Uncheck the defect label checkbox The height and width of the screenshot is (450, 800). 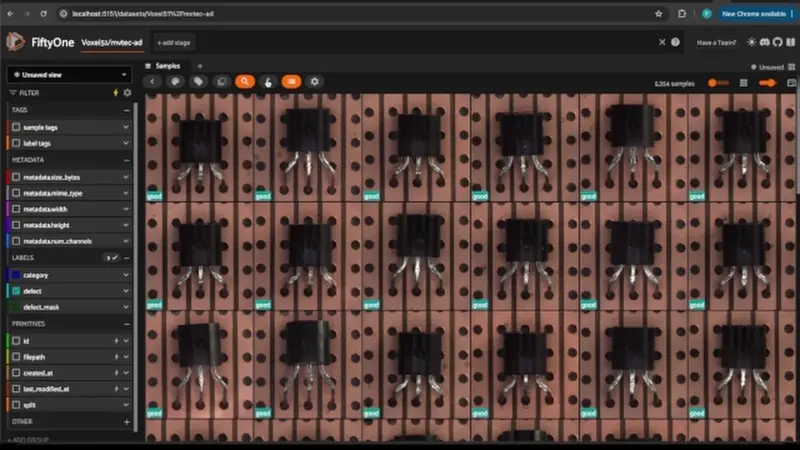[16, 291]
